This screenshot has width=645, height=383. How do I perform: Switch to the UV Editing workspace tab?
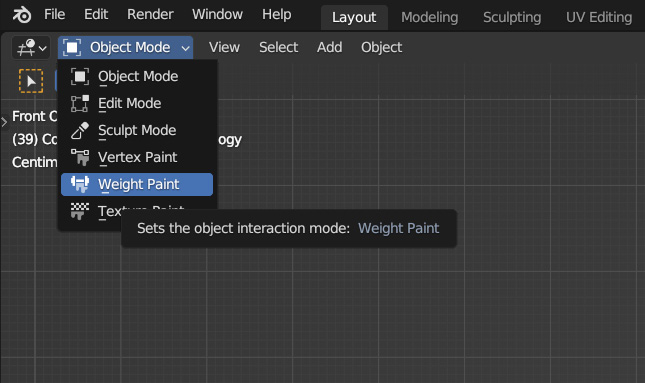tap(599, 17)
